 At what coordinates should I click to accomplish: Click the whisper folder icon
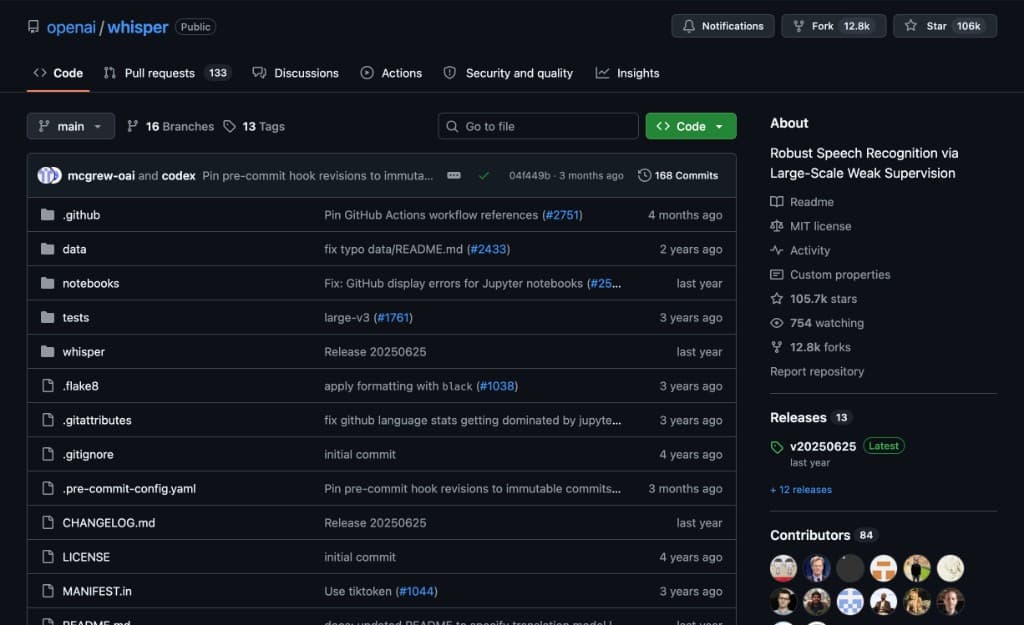coord(48,351)
